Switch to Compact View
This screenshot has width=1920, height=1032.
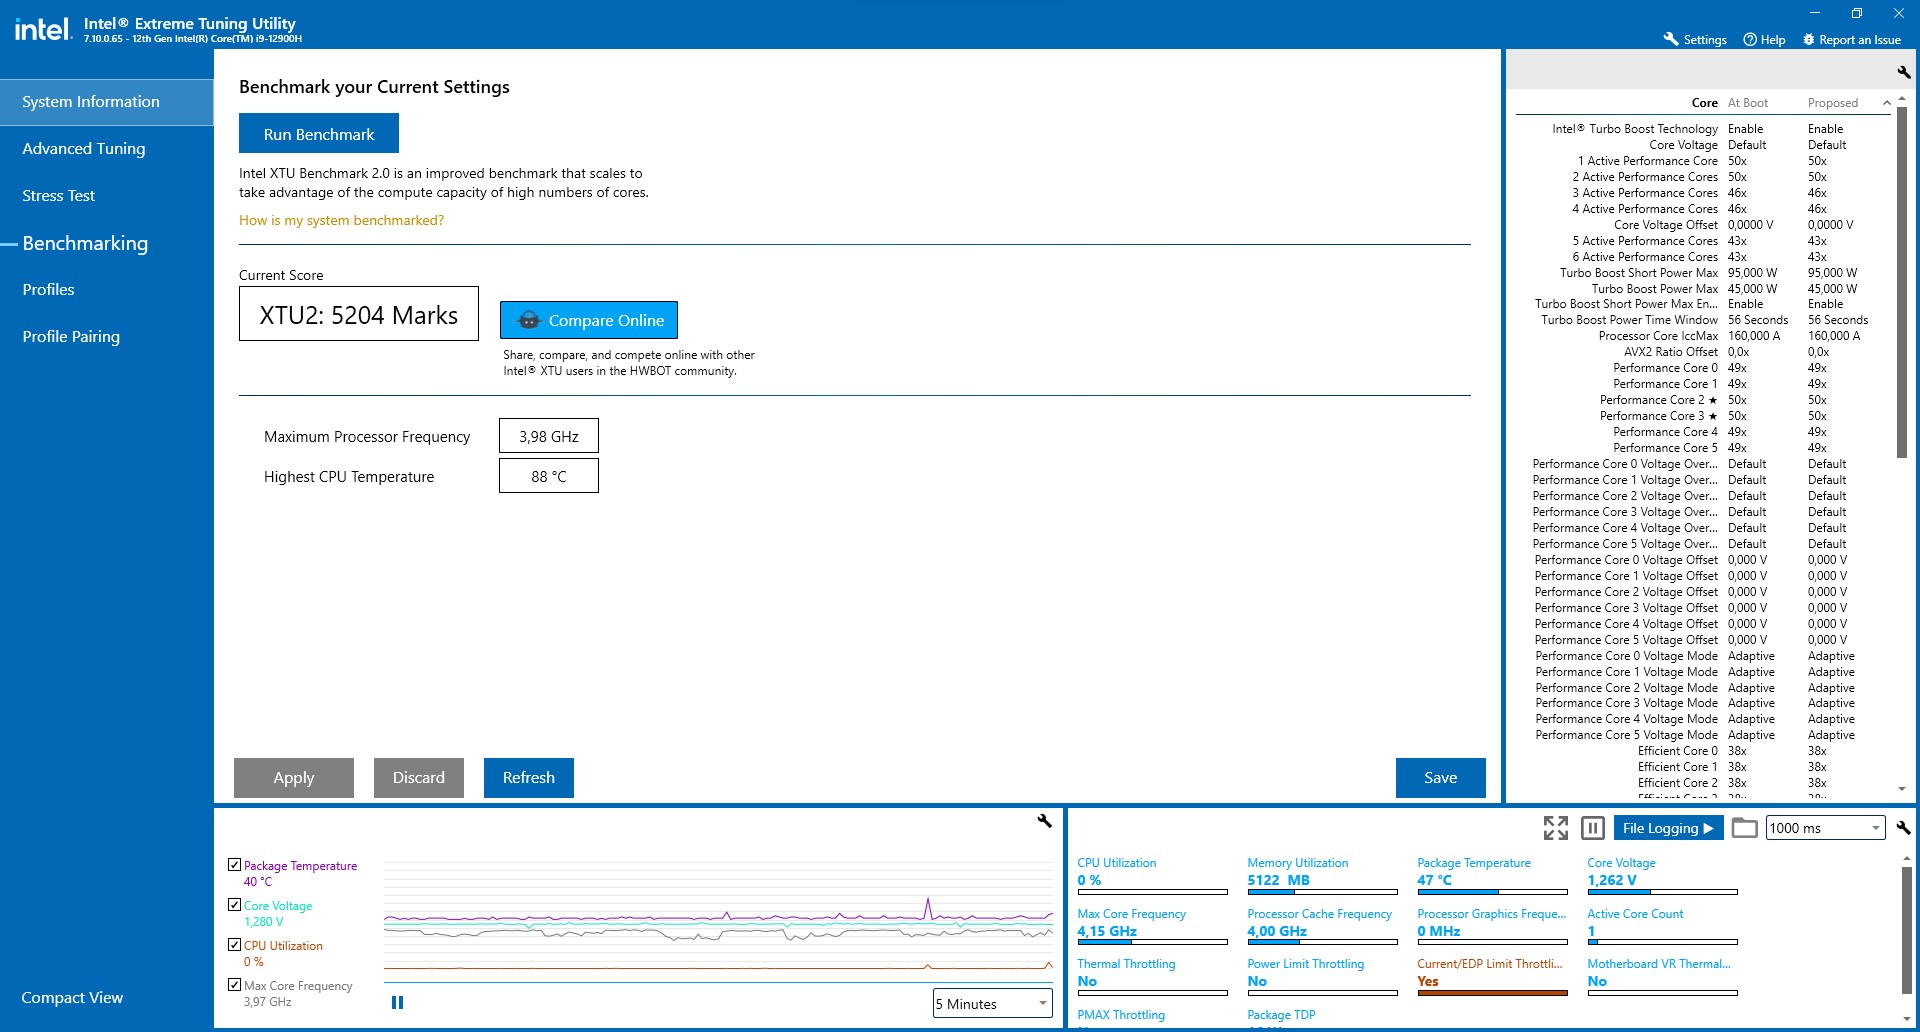click(x=72, y=998)
